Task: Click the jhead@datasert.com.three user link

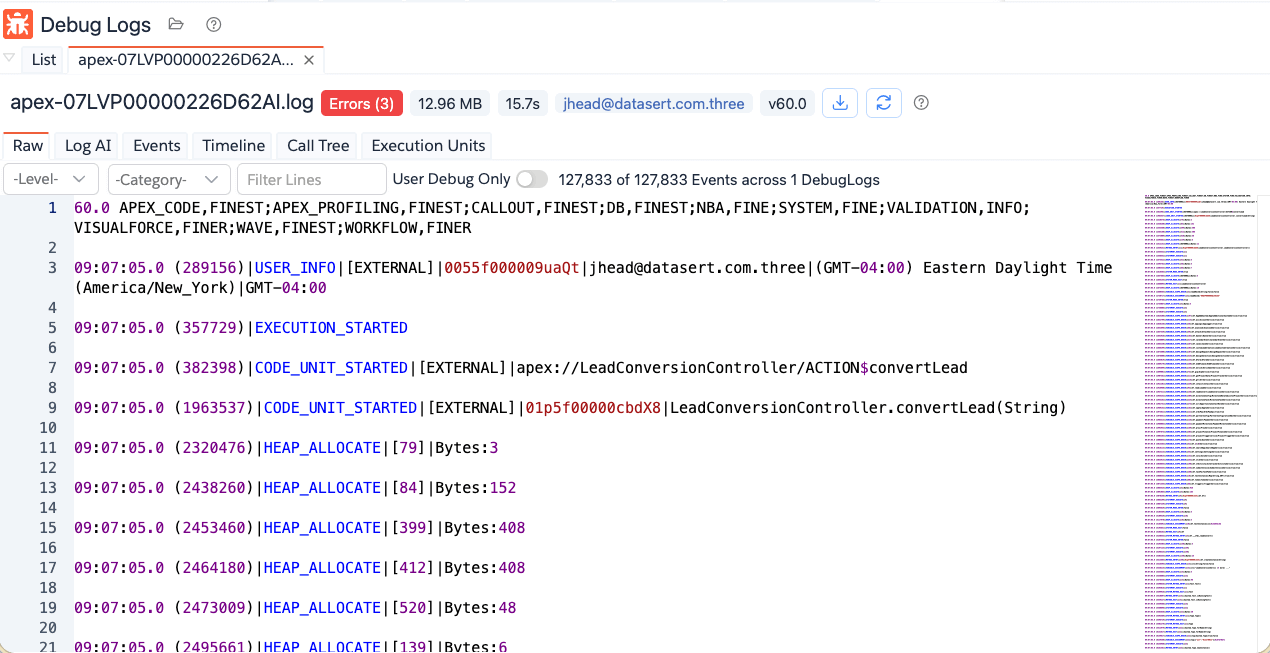Action: coord(653,104)
